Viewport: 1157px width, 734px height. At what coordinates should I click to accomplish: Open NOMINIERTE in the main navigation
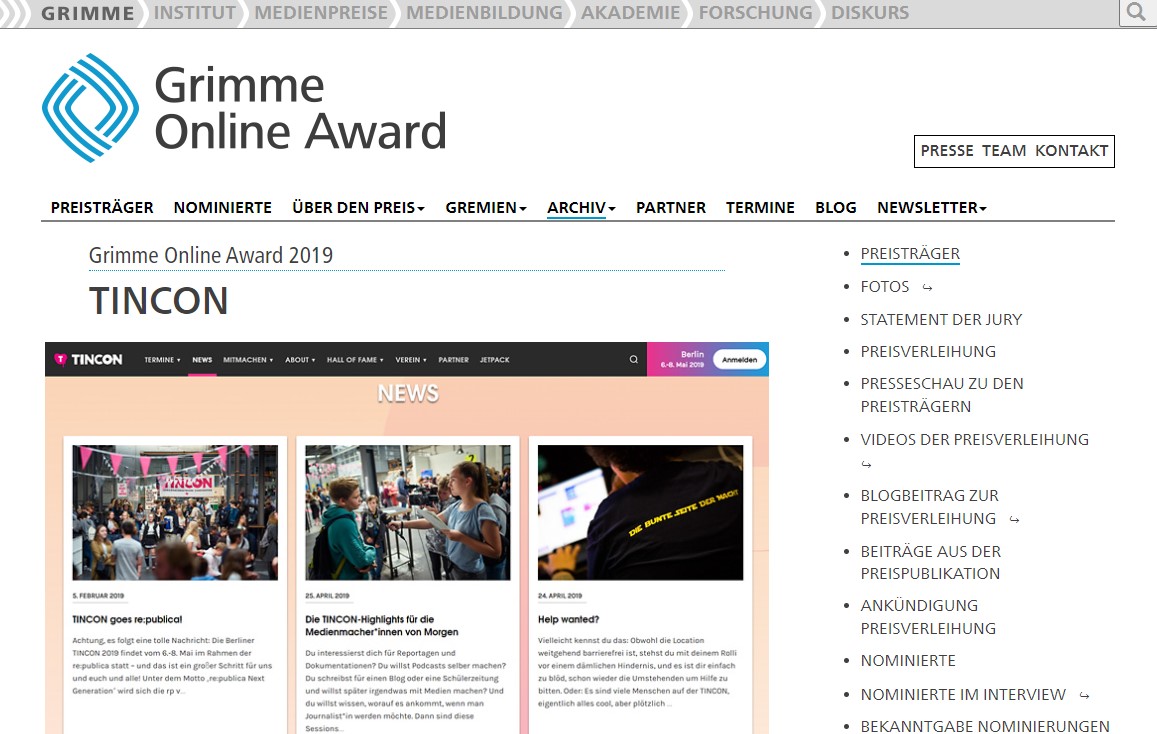[x=223, y=208]
